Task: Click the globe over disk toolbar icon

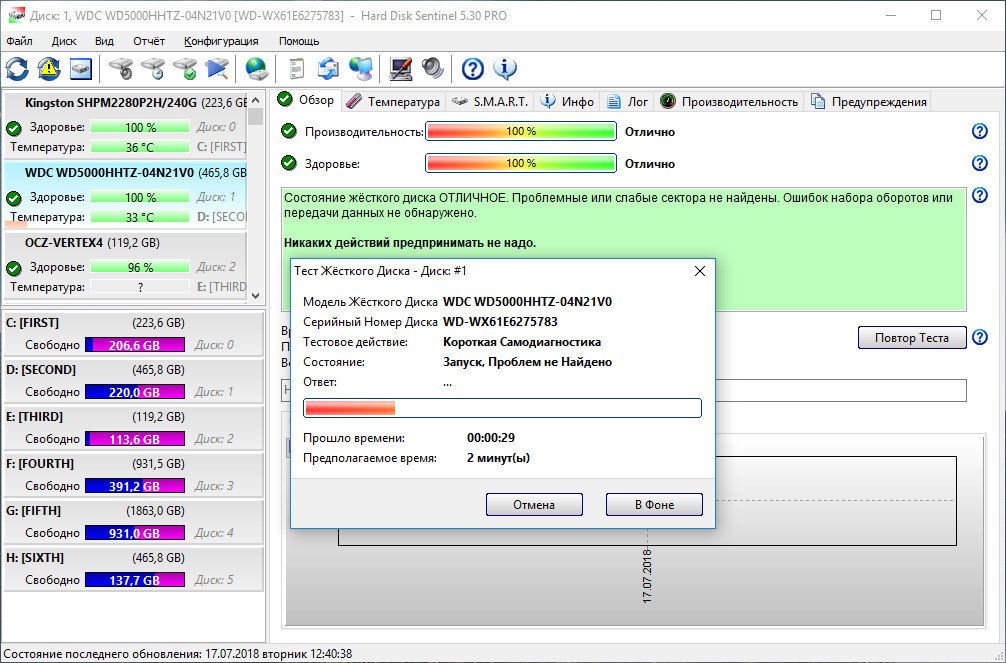Action: click(257, 69)
